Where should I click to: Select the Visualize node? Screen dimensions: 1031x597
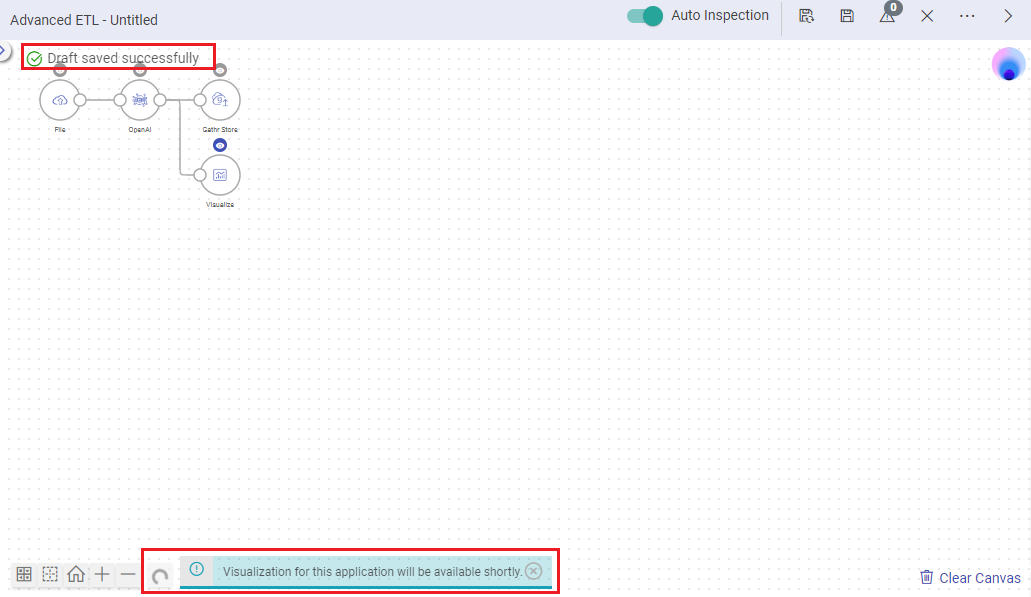220,175
